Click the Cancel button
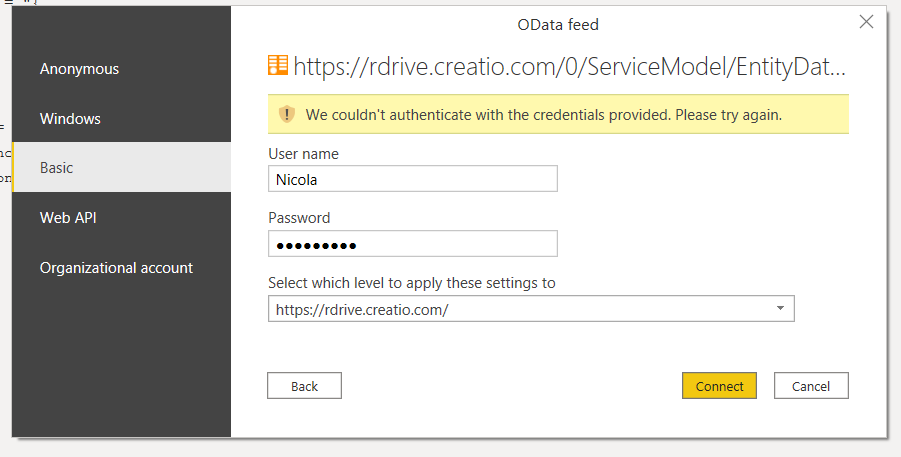Viewport: 901px width, 457px height. 811,386
